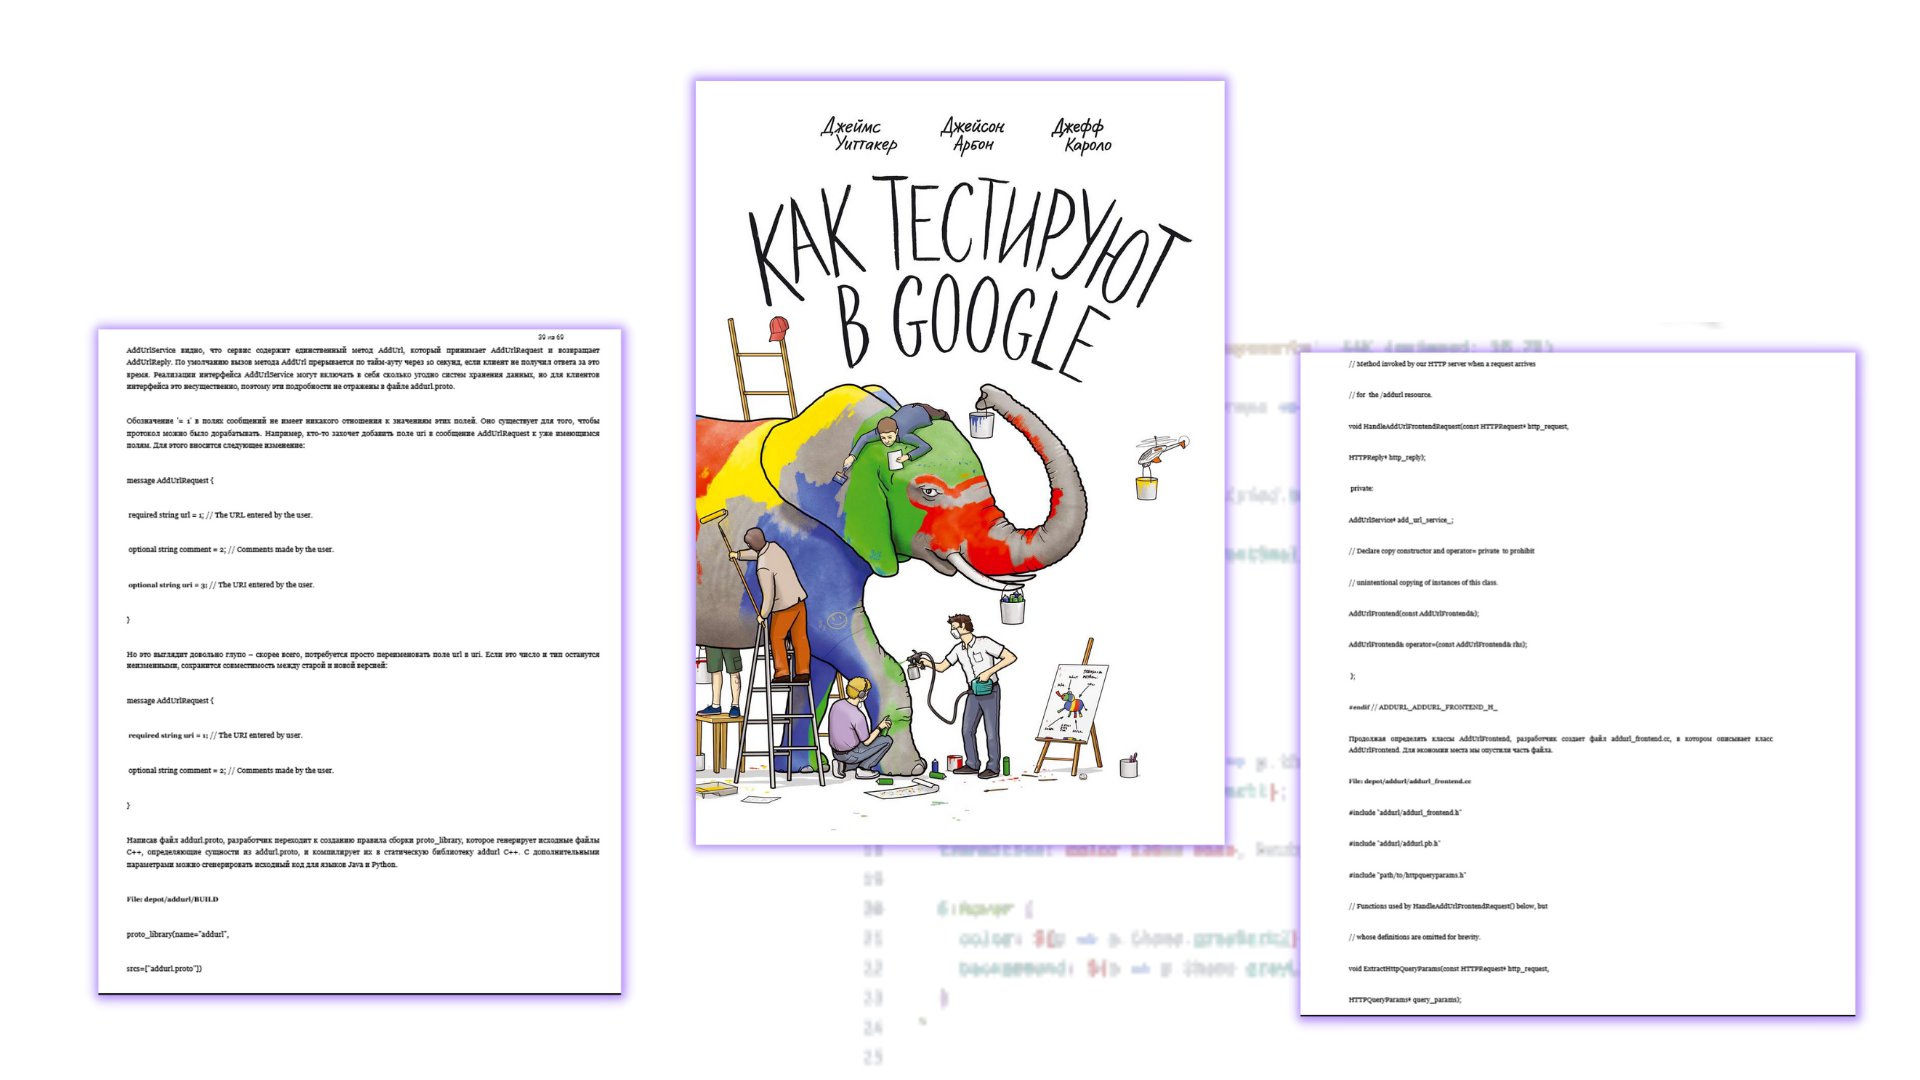Open the left page beginning 'AddUrlService видно'
The width and height of the screenshot is (1920, 1080).
(360, 661)
